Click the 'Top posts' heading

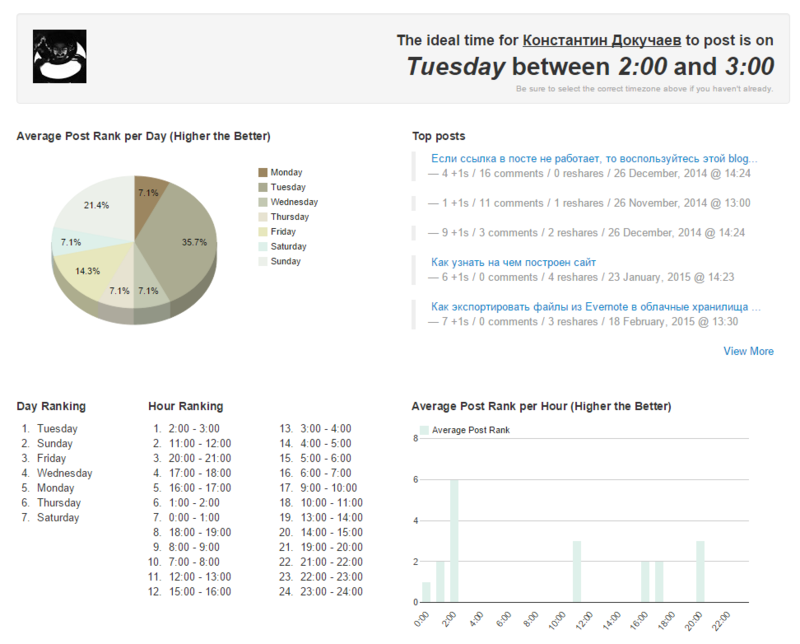[439, 136]
